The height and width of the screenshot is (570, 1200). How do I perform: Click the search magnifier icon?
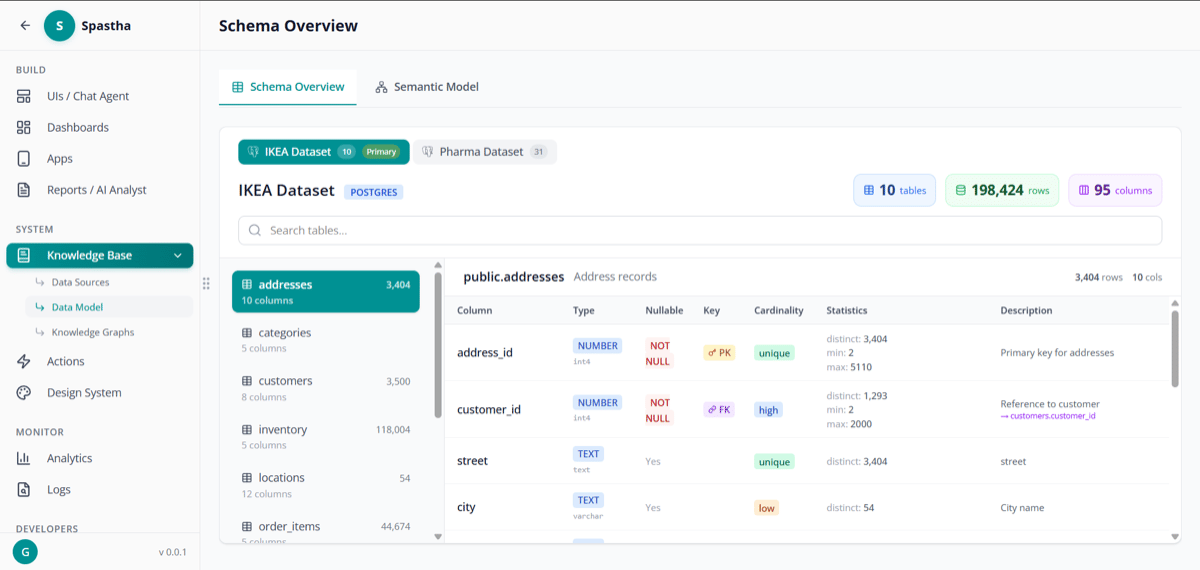(x=256, y=230)
